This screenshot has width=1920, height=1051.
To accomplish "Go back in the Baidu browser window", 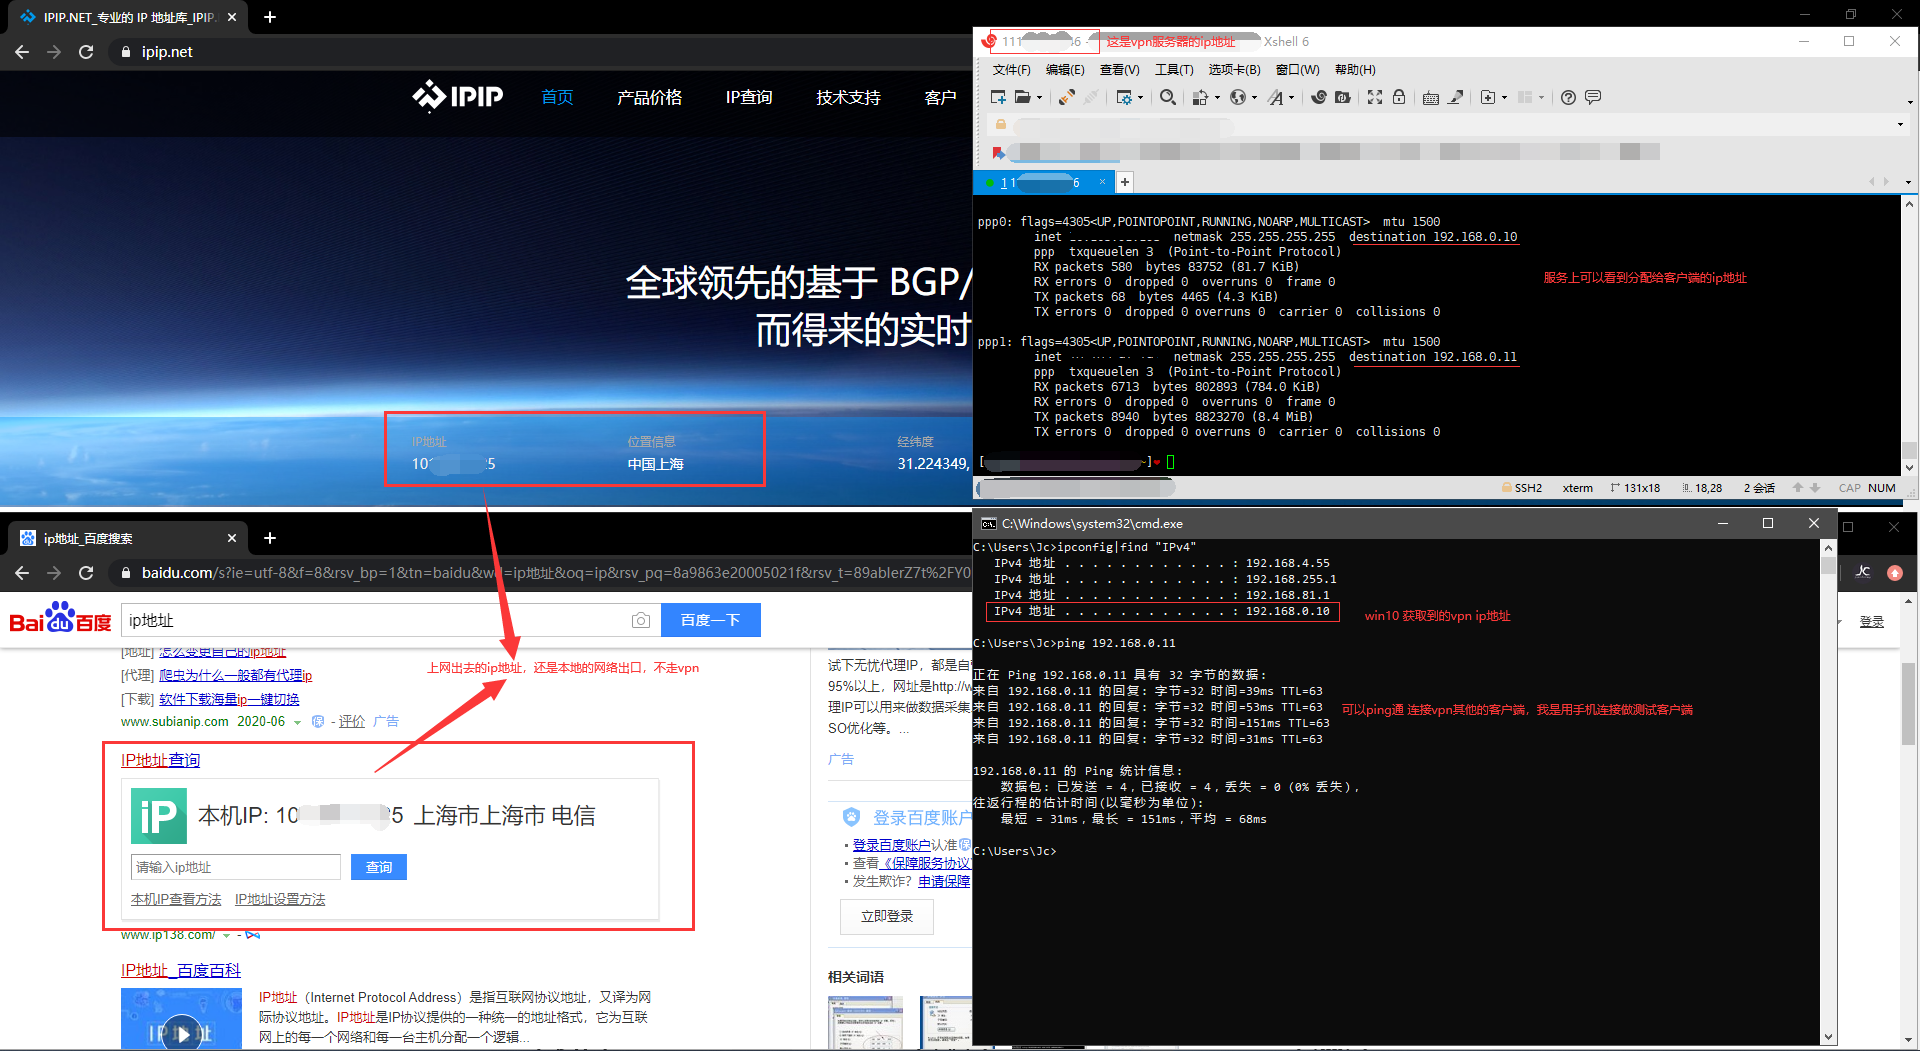I will [22, 573].
